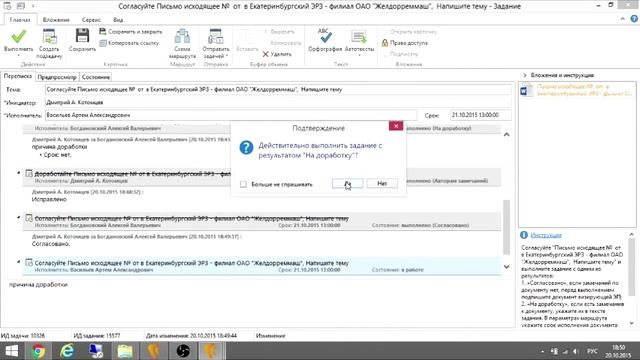Open File Explorer folder icon on taskbar

pos(125,351)
